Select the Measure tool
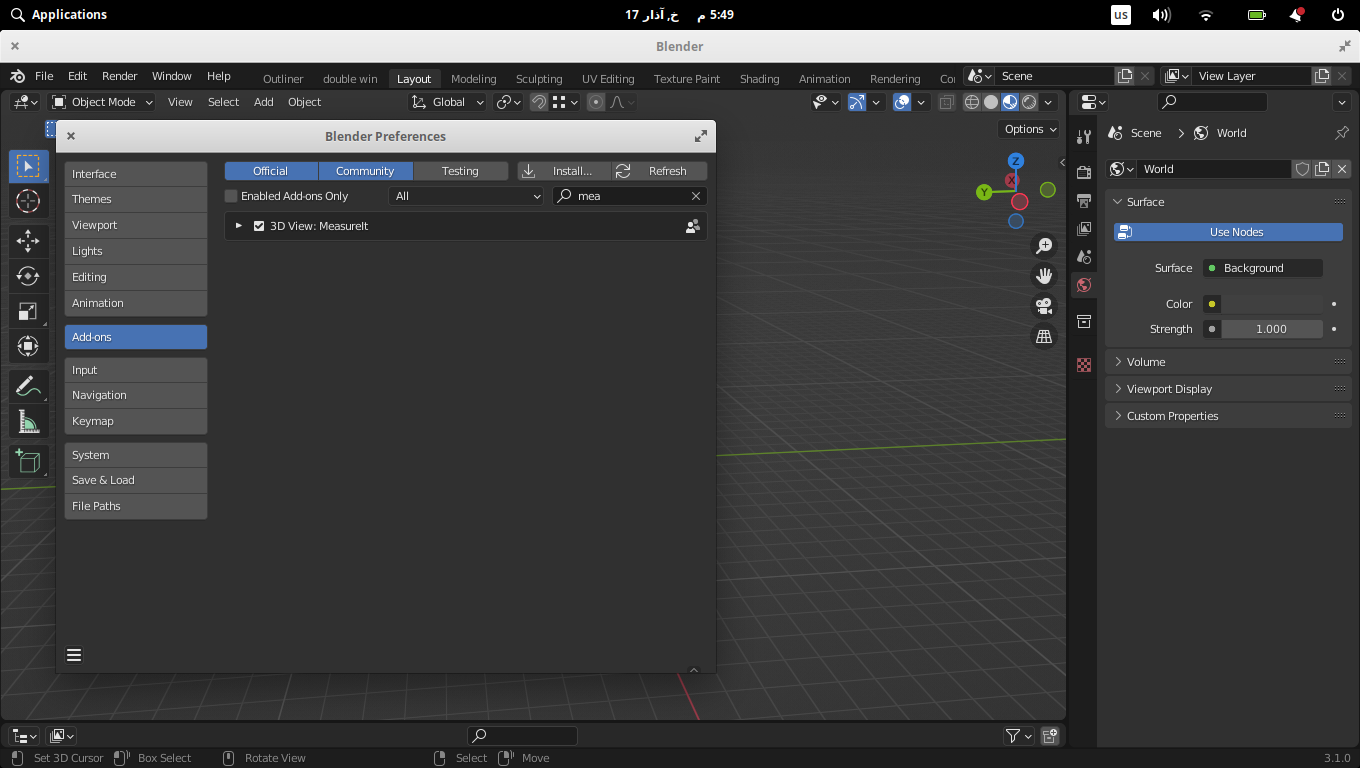The image size is (1360, 768). tap(28, 422)
